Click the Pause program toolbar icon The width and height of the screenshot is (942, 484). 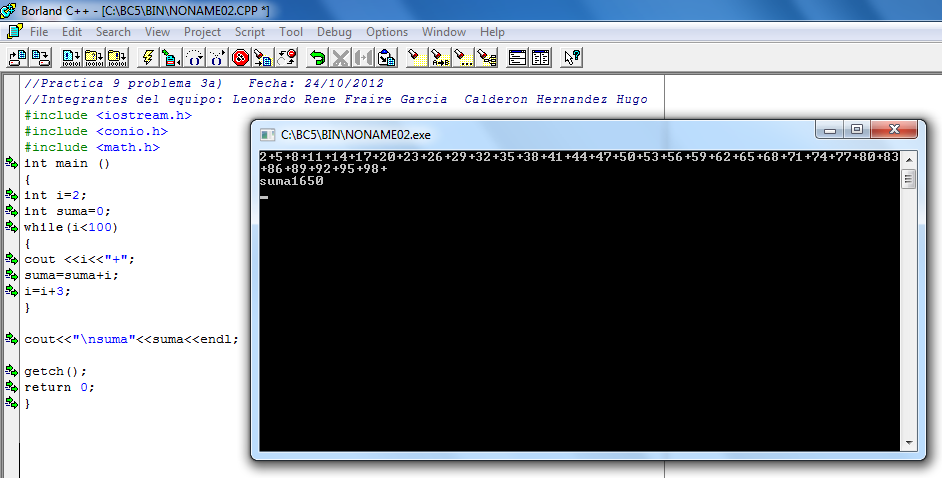click(x=286, y=58)
